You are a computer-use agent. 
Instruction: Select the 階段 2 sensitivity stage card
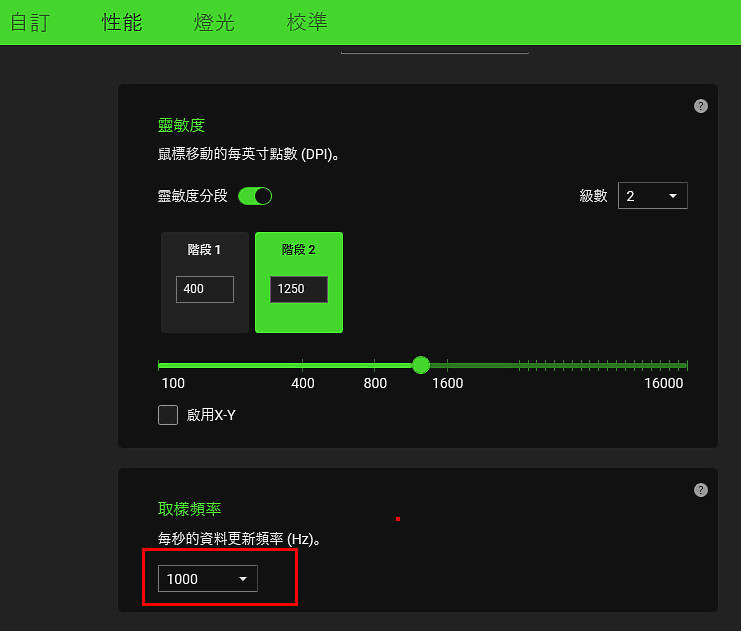coord(299,282)
